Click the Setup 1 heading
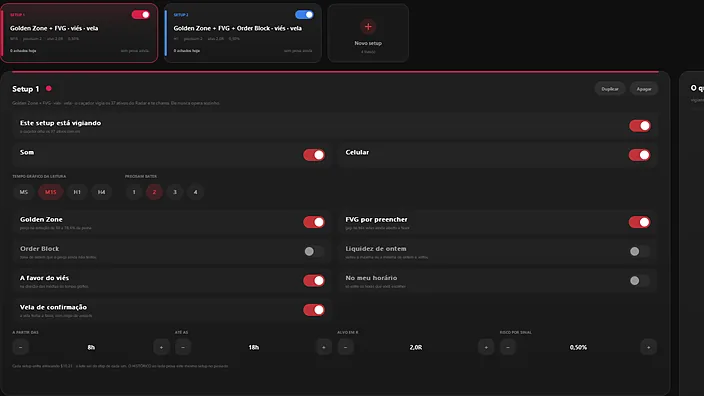This screenshot has height=396, width=704. 26,89
